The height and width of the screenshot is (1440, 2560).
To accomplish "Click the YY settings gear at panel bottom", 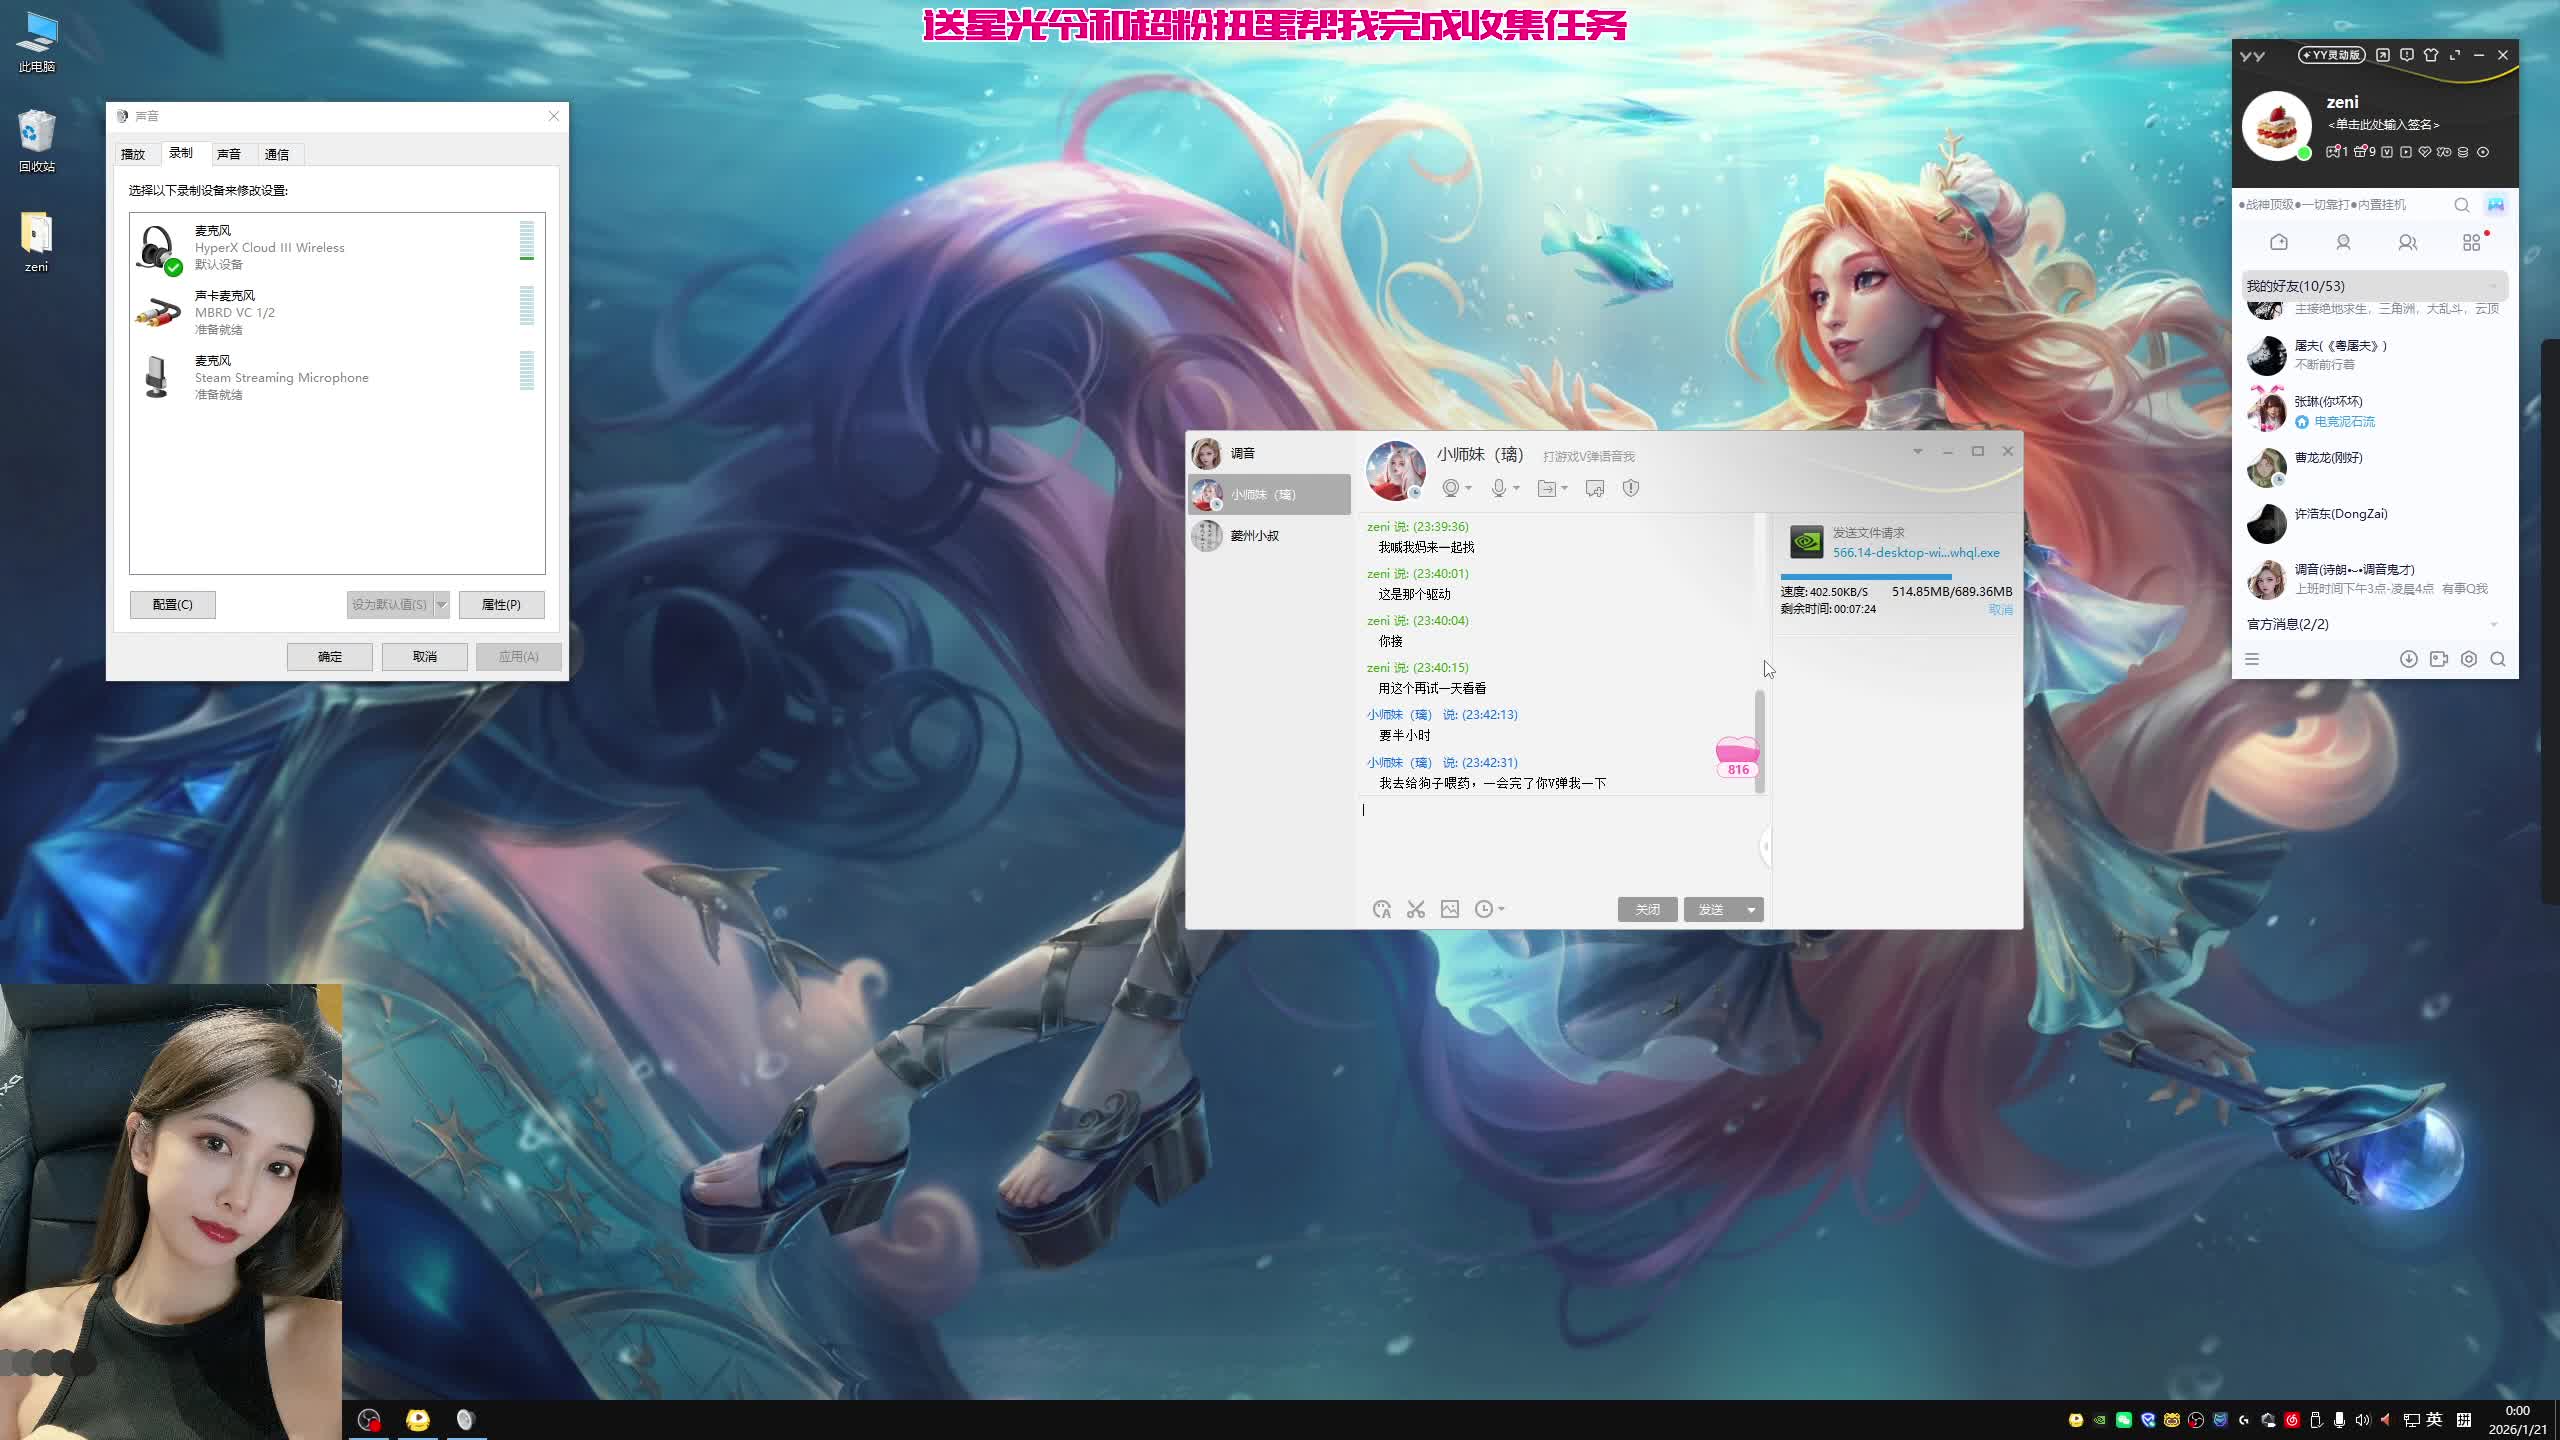I will [2469, 659].
